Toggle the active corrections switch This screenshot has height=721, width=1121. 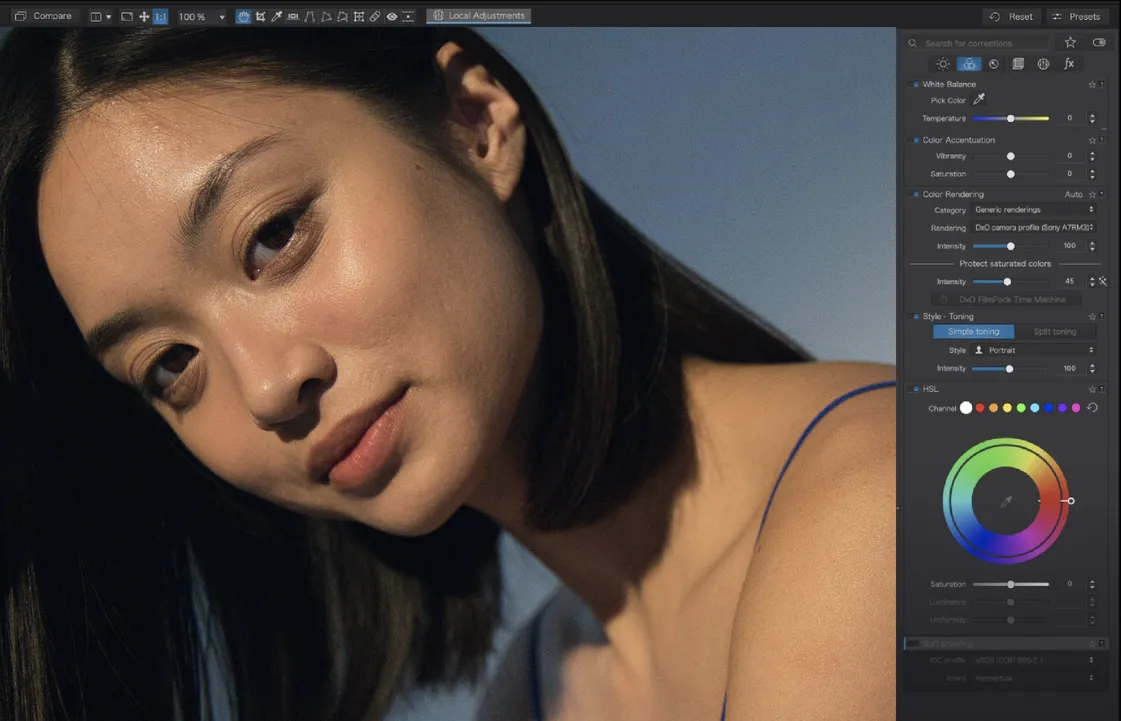point(1099,43)
